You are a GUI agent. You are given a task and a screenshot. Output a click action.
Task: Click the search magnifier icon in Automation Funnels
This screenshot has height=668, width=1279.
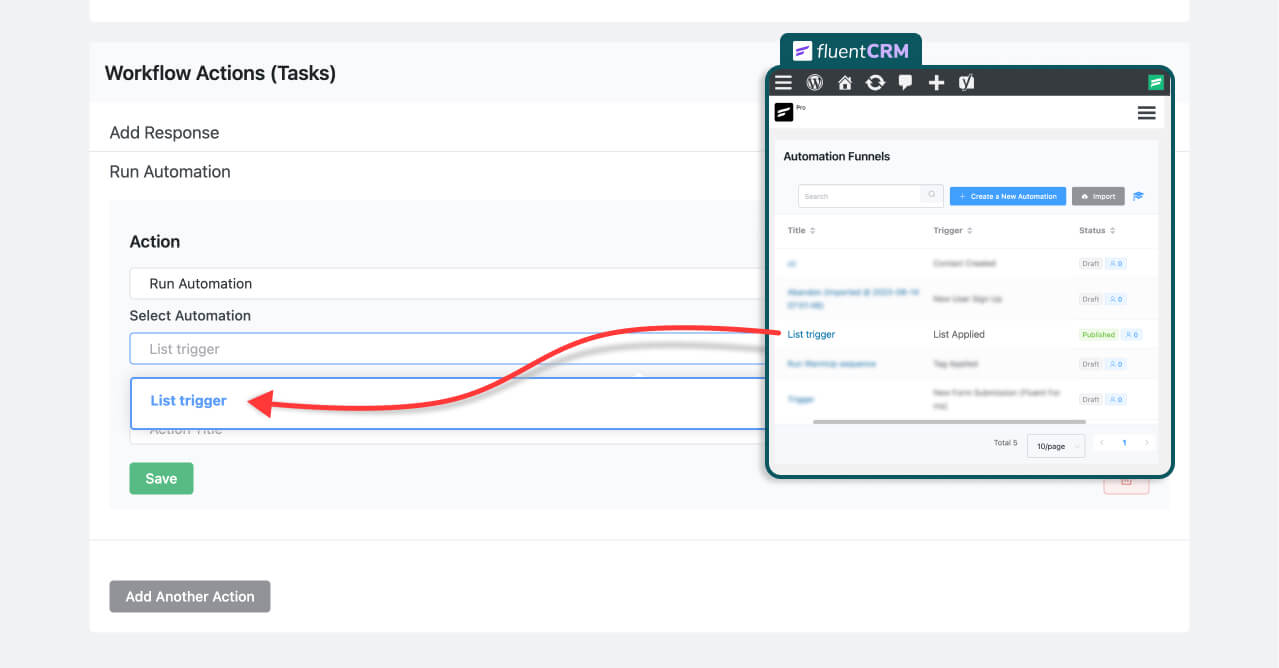(932, 196)
